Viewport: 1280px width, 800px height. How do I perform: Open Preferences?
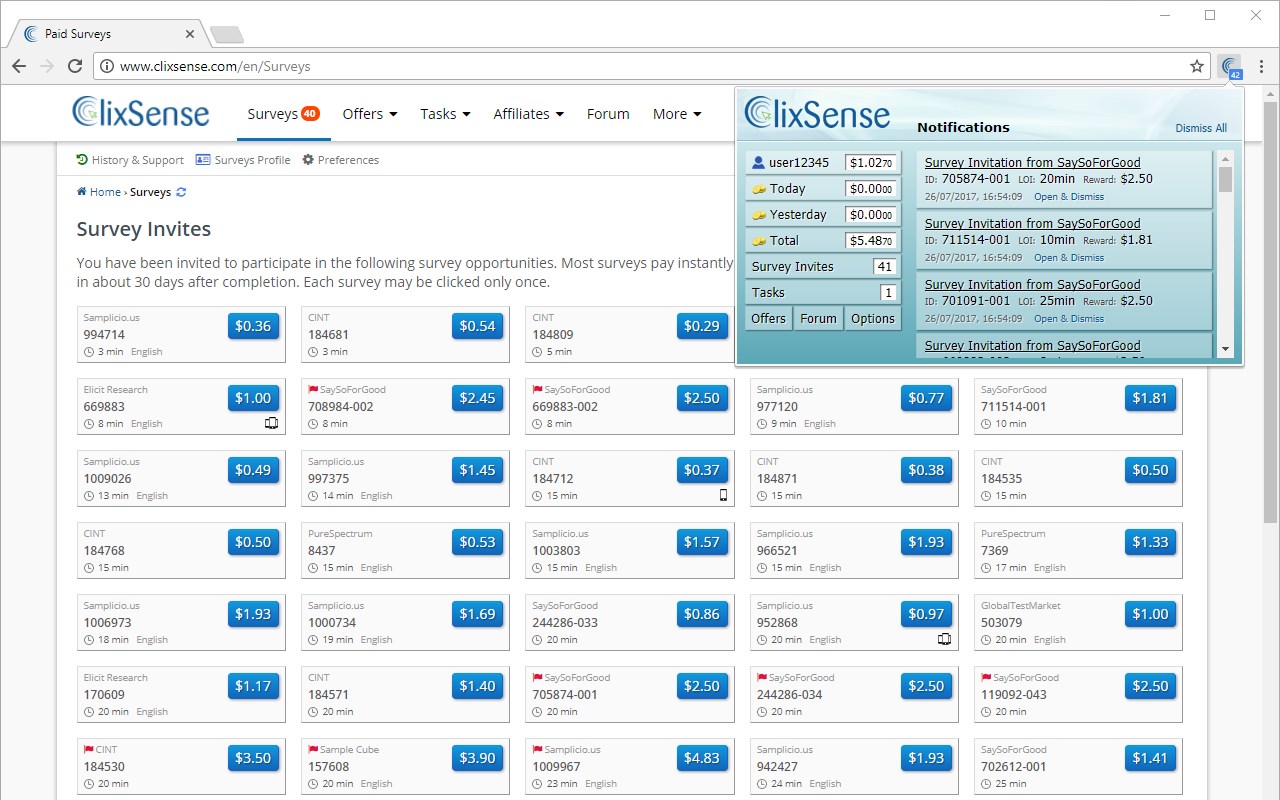click(341, 160)
